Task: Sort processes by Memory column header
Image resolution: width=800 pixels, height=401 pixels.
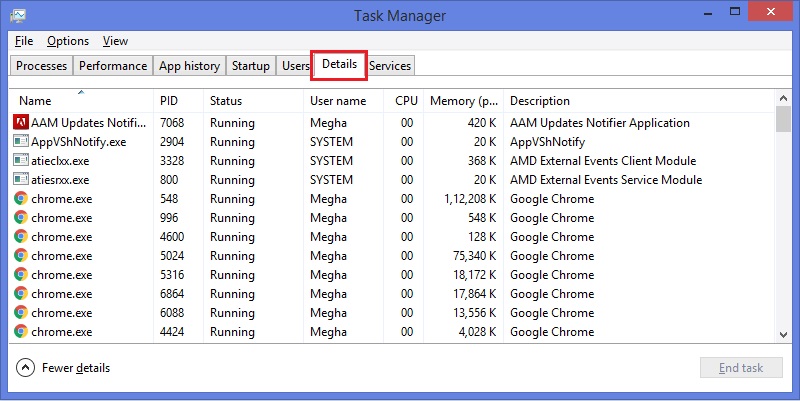Action: (463, 101)
